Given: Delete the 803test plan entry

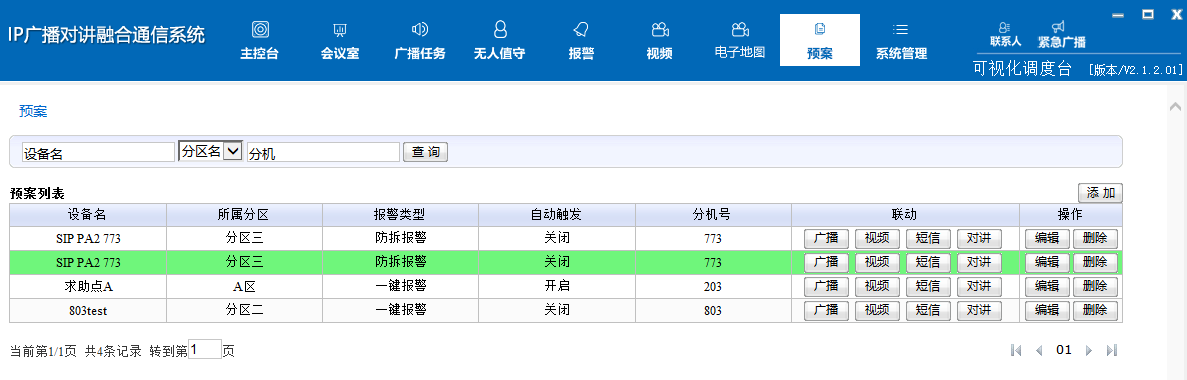Looking at the screenshot, I should point(1095,310).
